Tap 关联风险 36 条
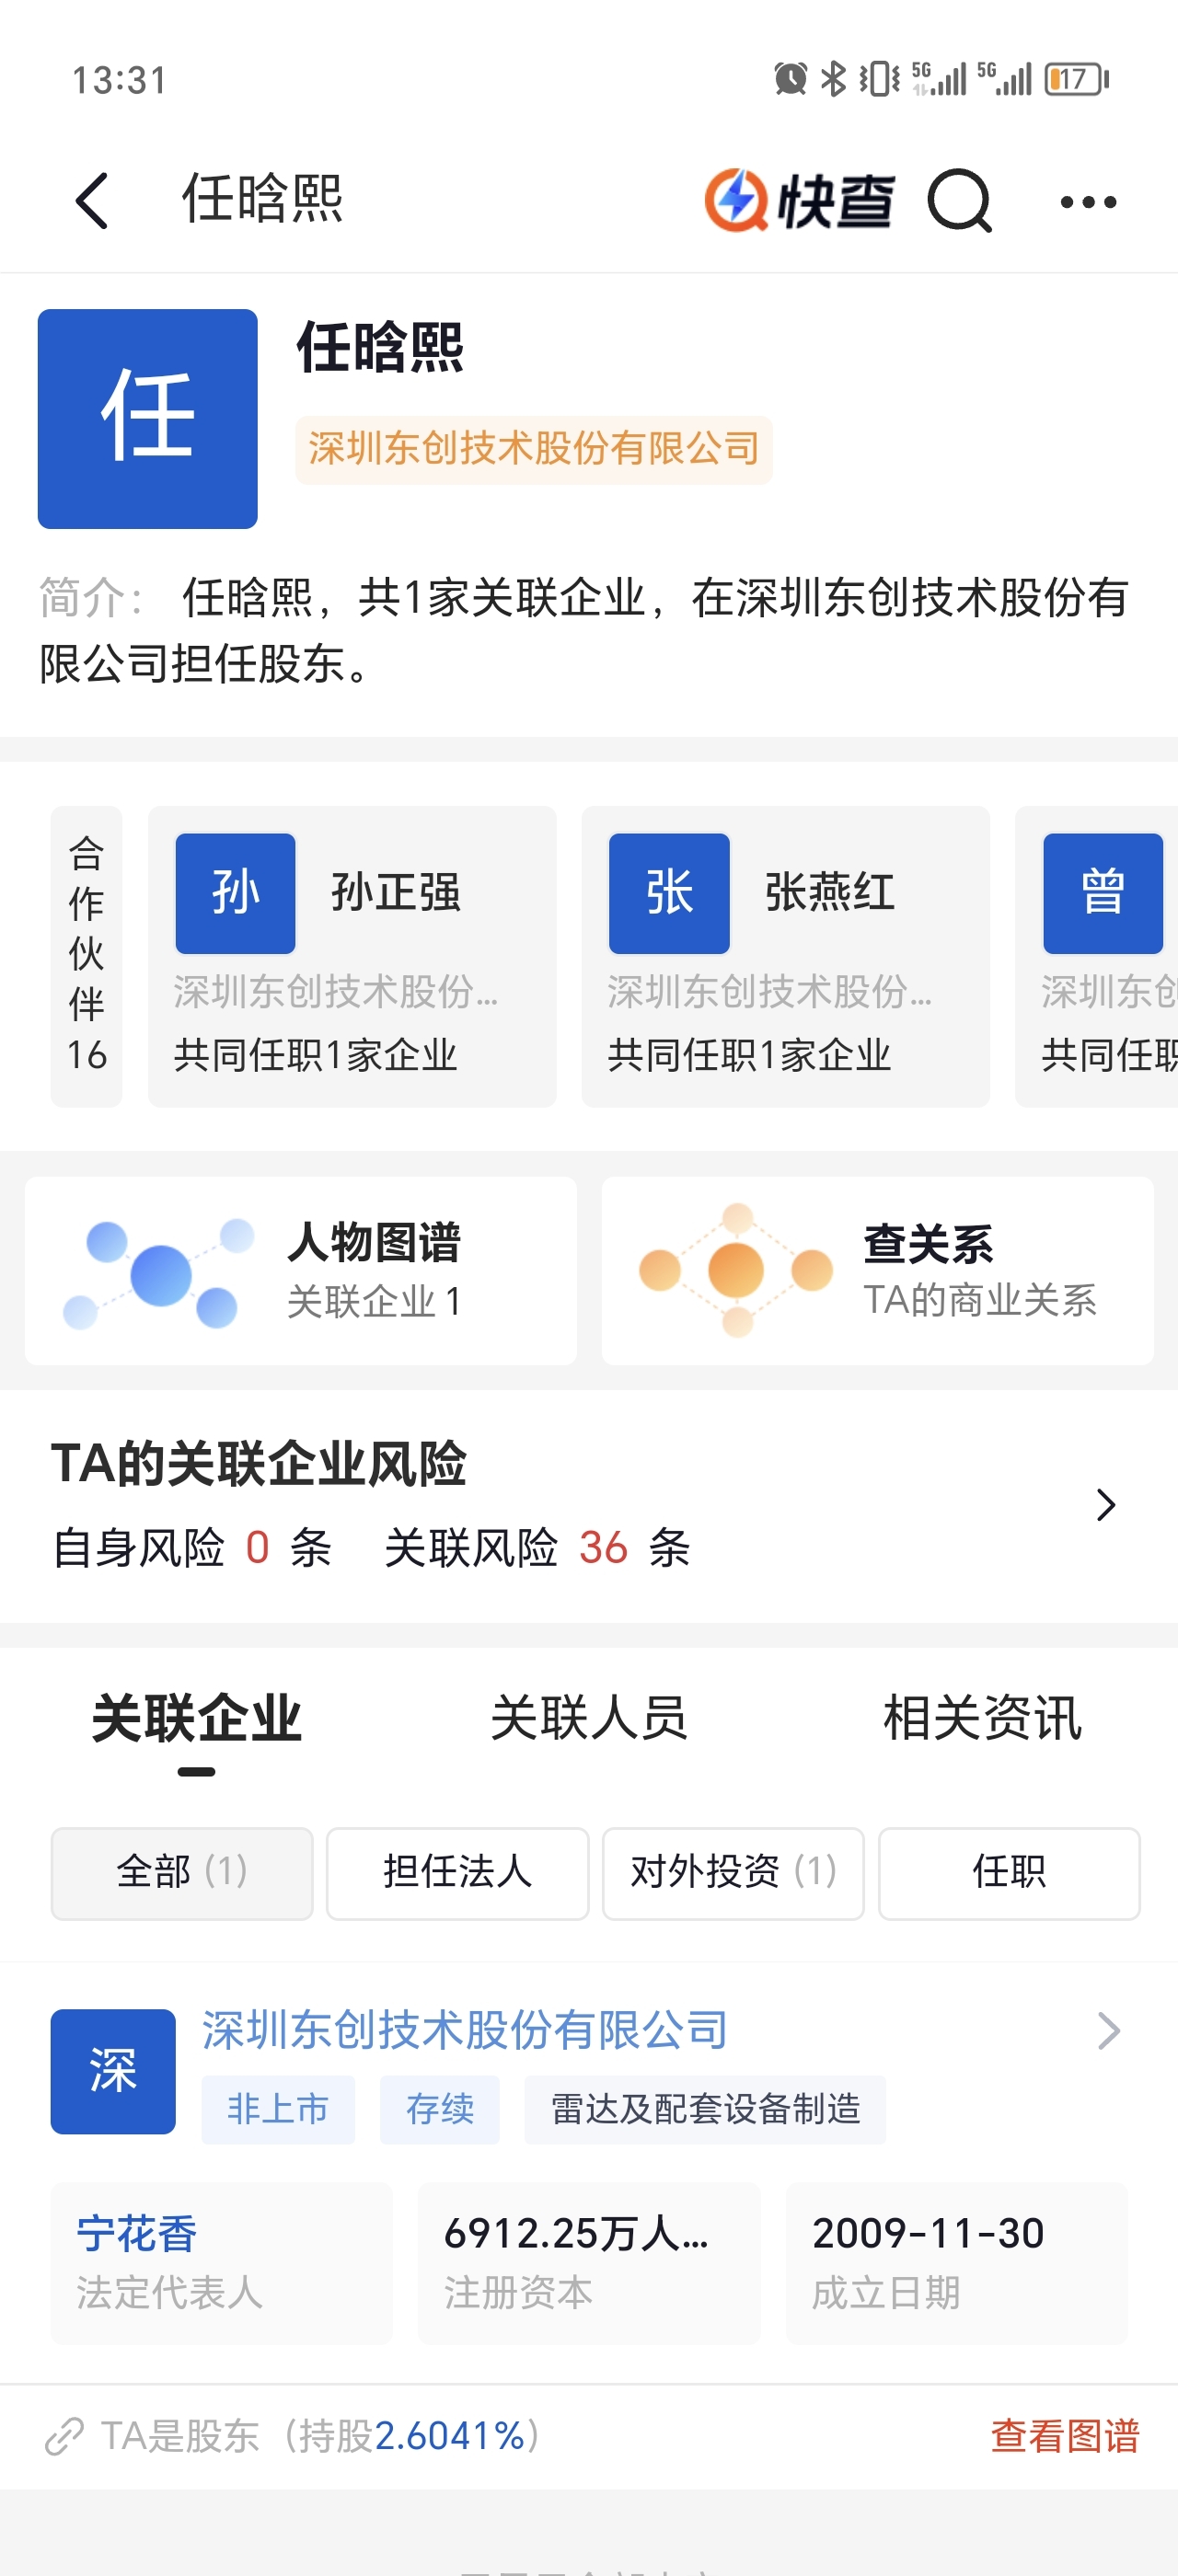1178x2576 pixels. pos(538,1548)
